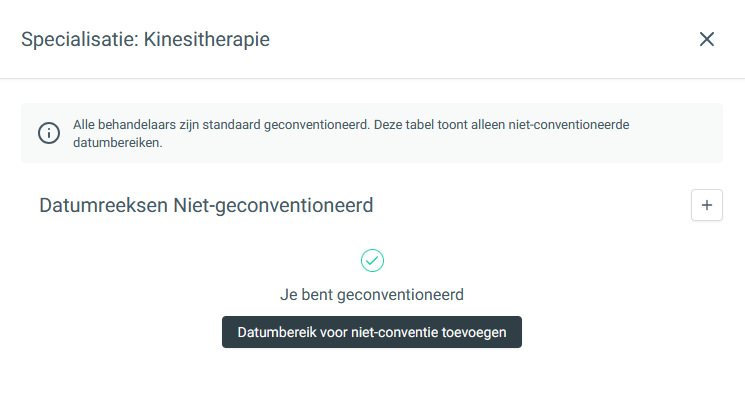Click 'Alle behandelaars zijn standaard geconventioneerd' sentence

pos(220,125)
